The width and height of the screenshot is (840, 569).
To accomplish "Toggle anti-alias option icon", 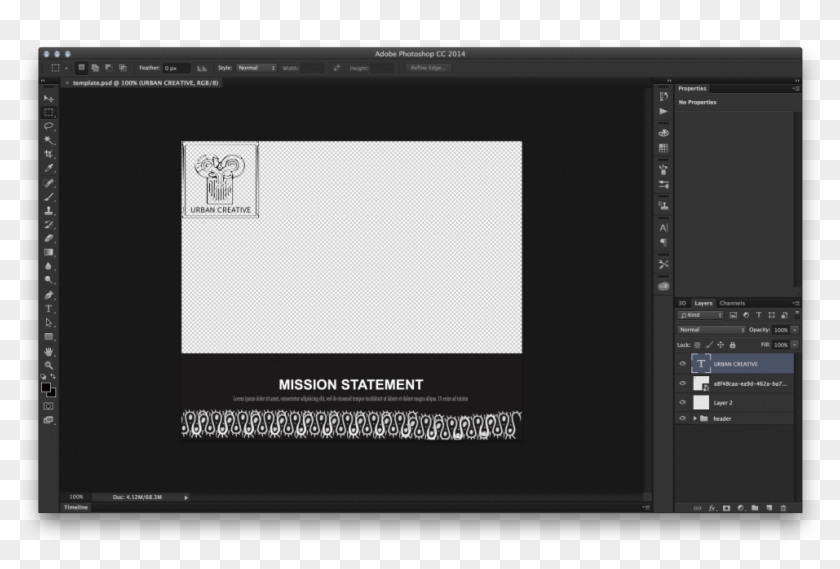I will (x=202, y=68).
